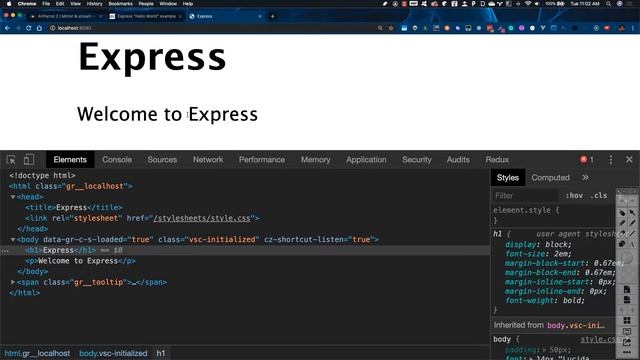Image resolution: width=640 pixels, height=360 pixels.
Task: Toggle the device toolbar icon
Action: tap(29, 160)
